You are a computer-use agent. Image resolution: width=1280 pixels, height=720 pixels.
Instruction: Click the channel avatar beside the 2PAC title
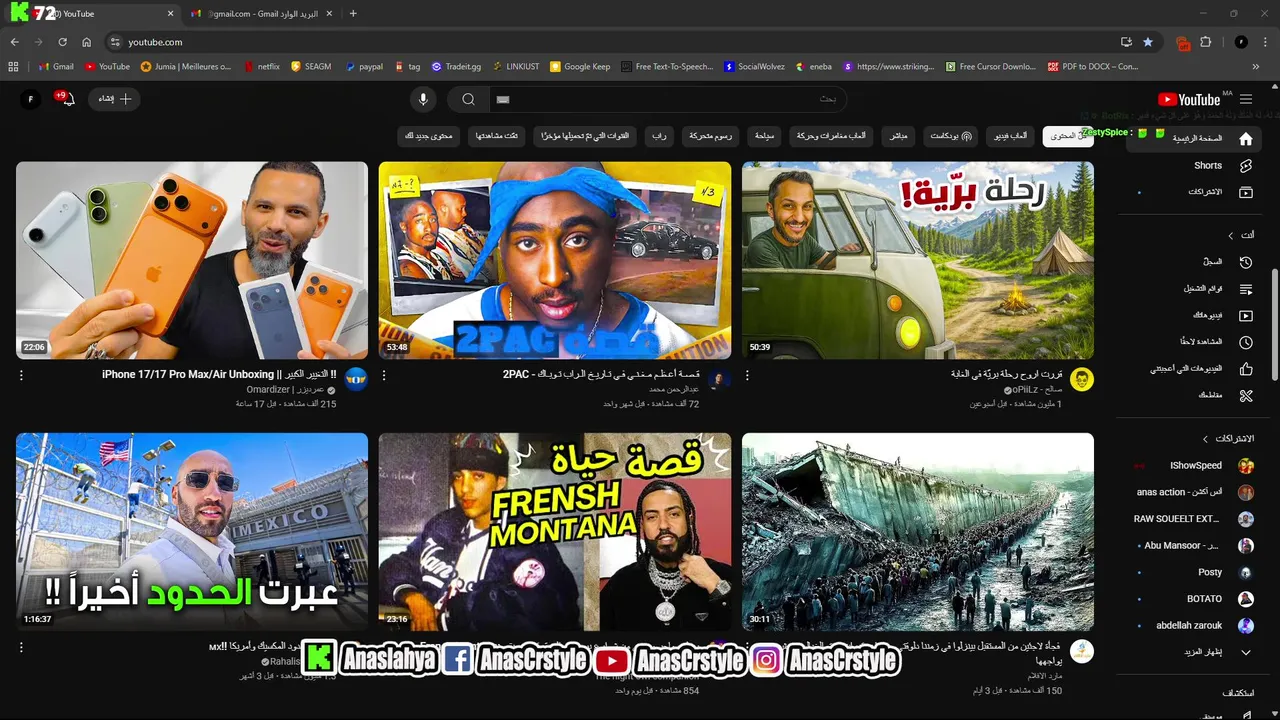point(719,379)
